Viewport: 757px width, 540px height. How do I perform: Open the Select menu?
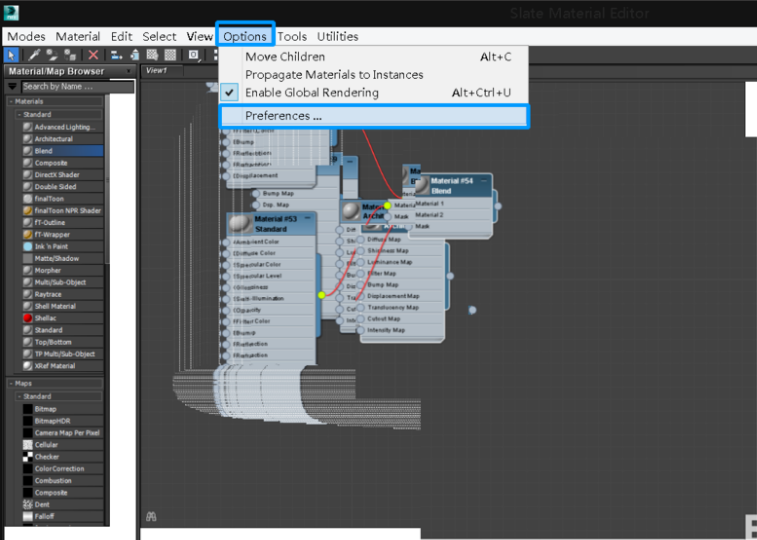(159, 37)
